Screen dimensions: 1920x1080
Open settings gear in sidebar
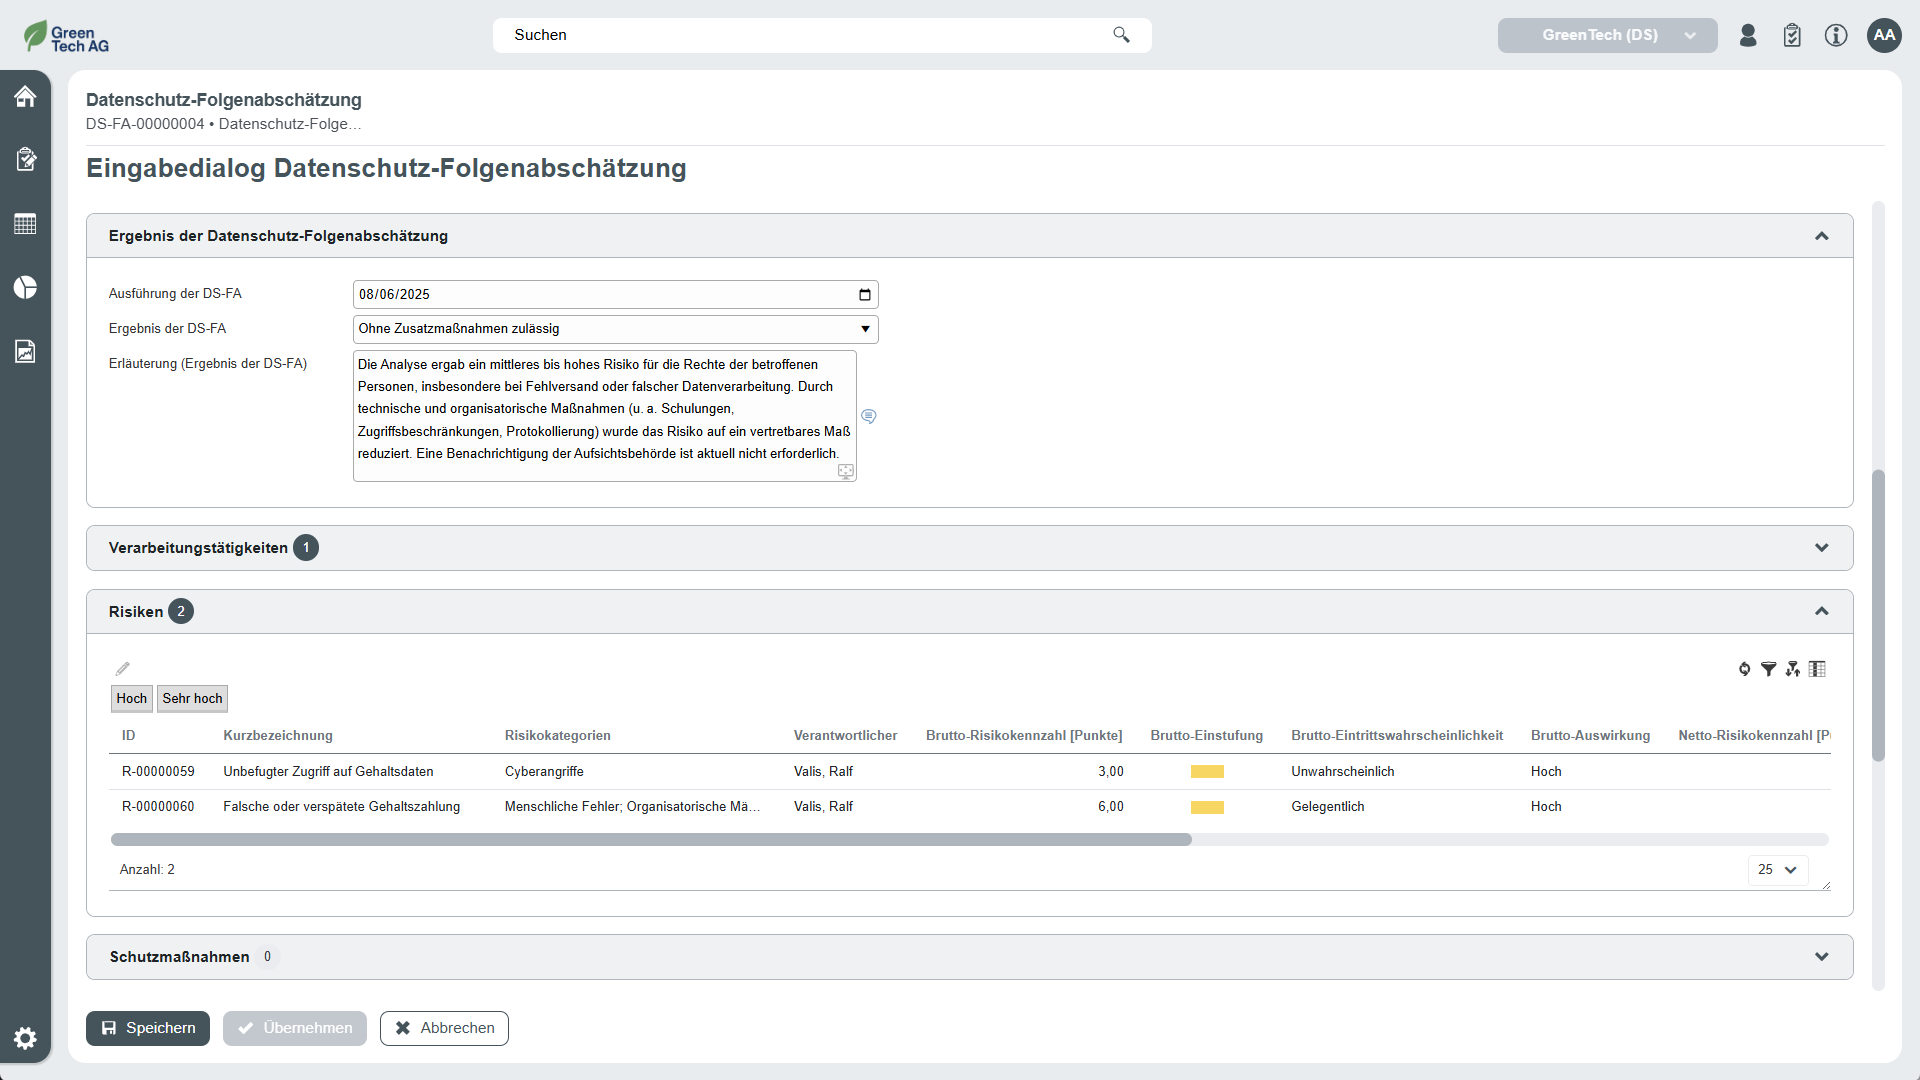tap(25, 1038)
